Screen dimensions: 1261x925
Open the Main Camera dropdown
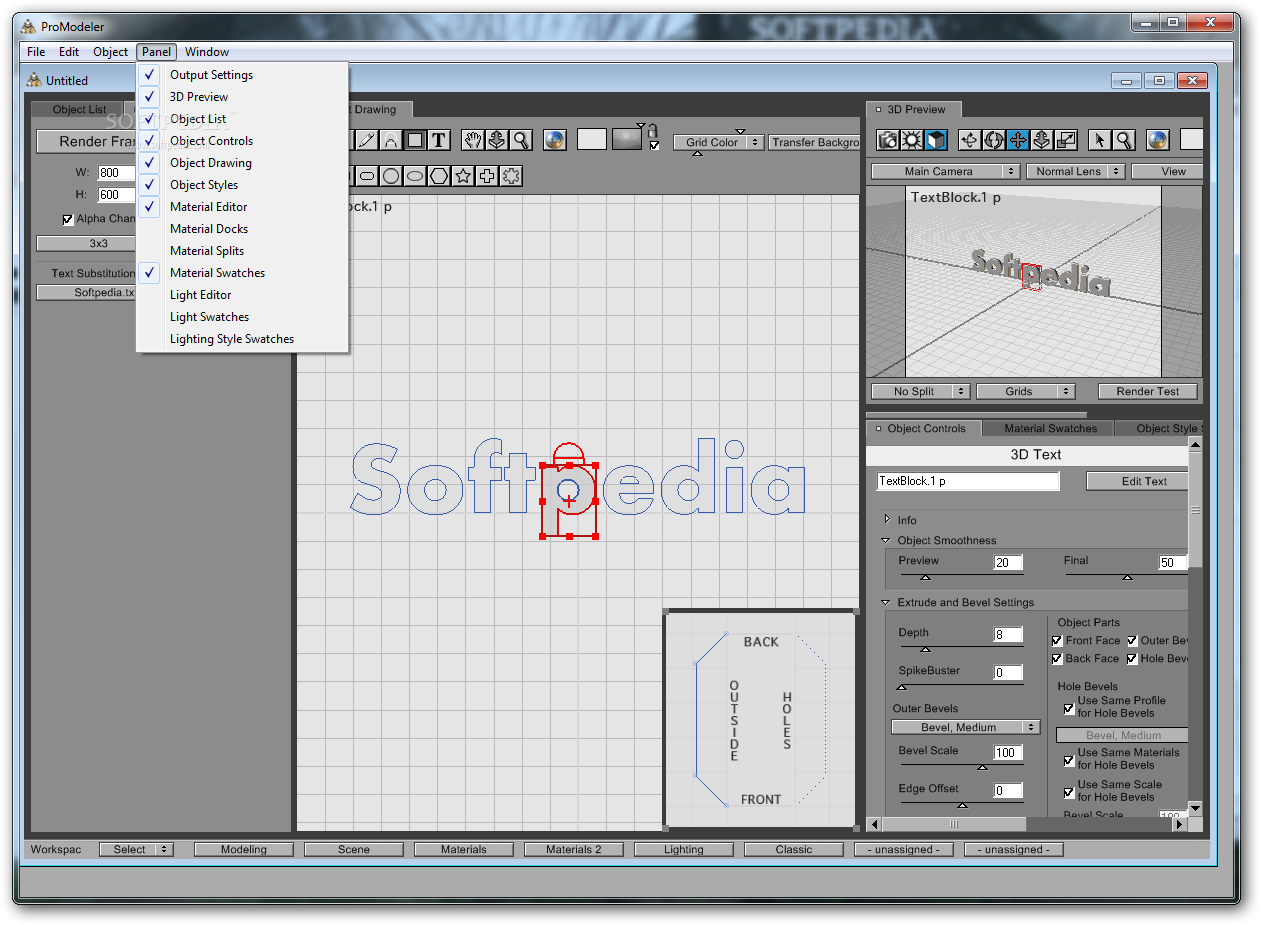(945, 172)
